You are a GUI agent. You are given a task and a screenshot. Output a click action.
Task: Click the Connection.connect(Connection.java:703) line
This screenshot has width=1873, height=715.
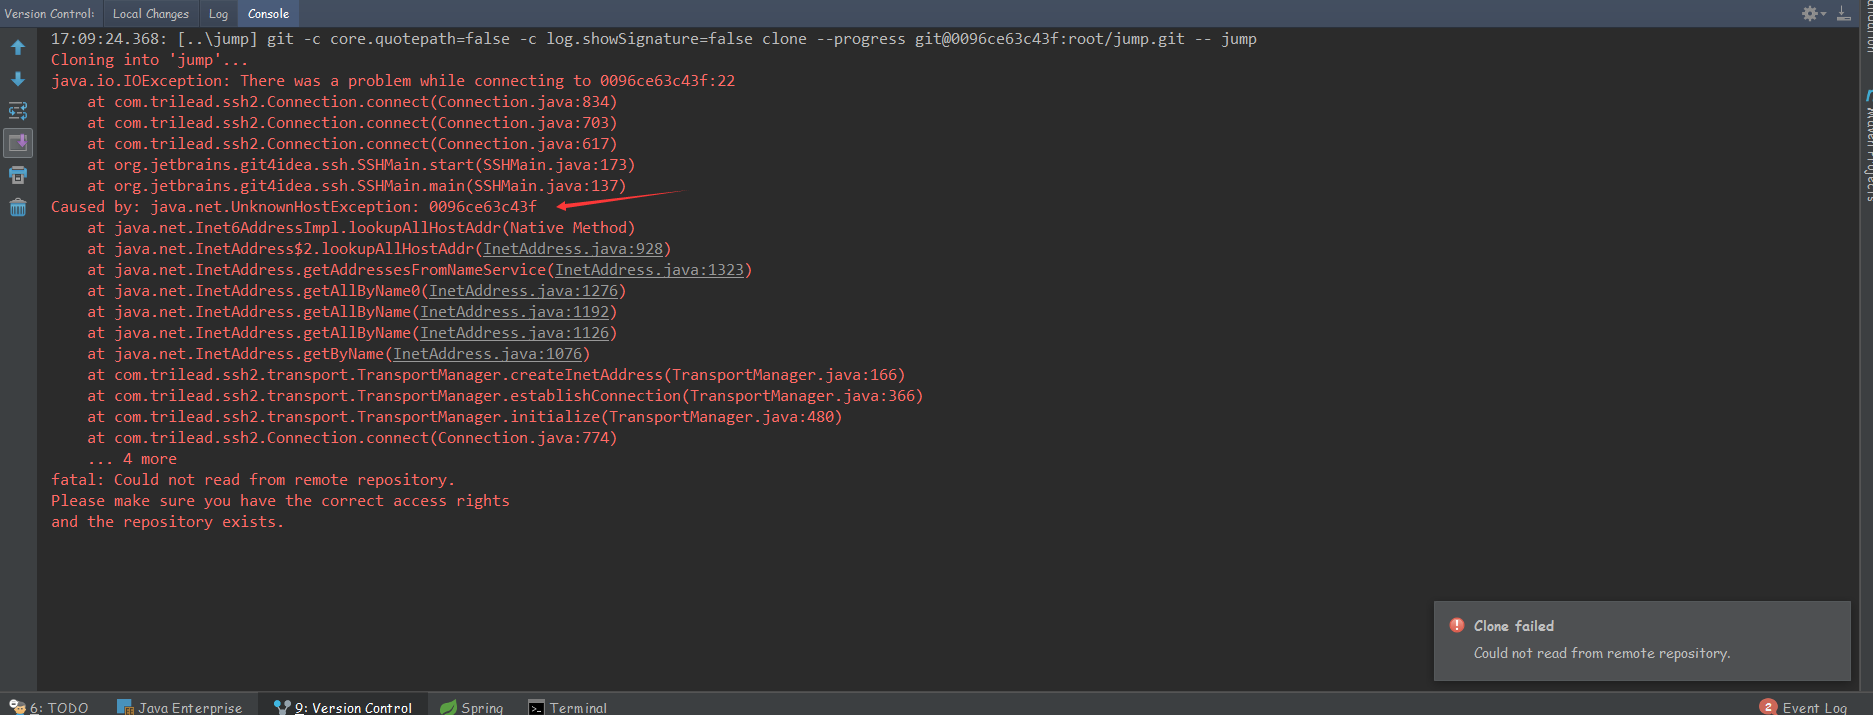pyautogui.click(x=352, y=123)
